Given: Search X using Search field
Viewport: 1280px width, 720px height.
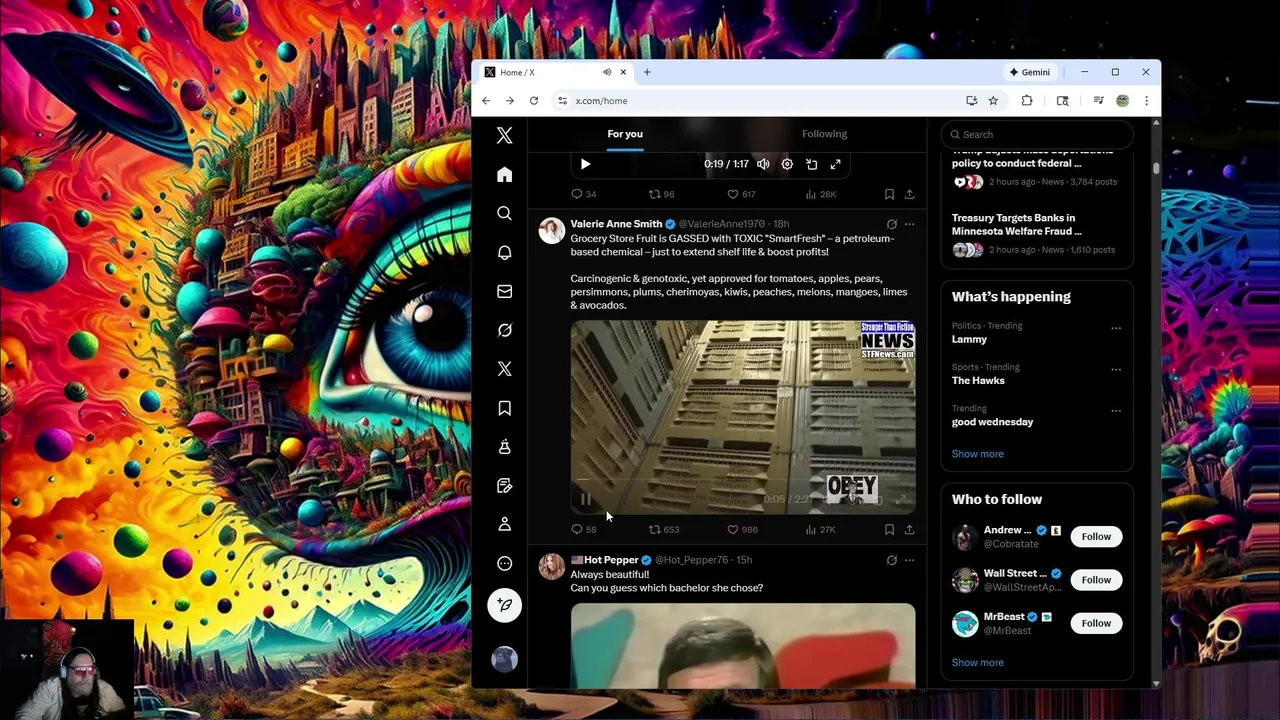Looking at the screenshot, I should click(1037, 134).
